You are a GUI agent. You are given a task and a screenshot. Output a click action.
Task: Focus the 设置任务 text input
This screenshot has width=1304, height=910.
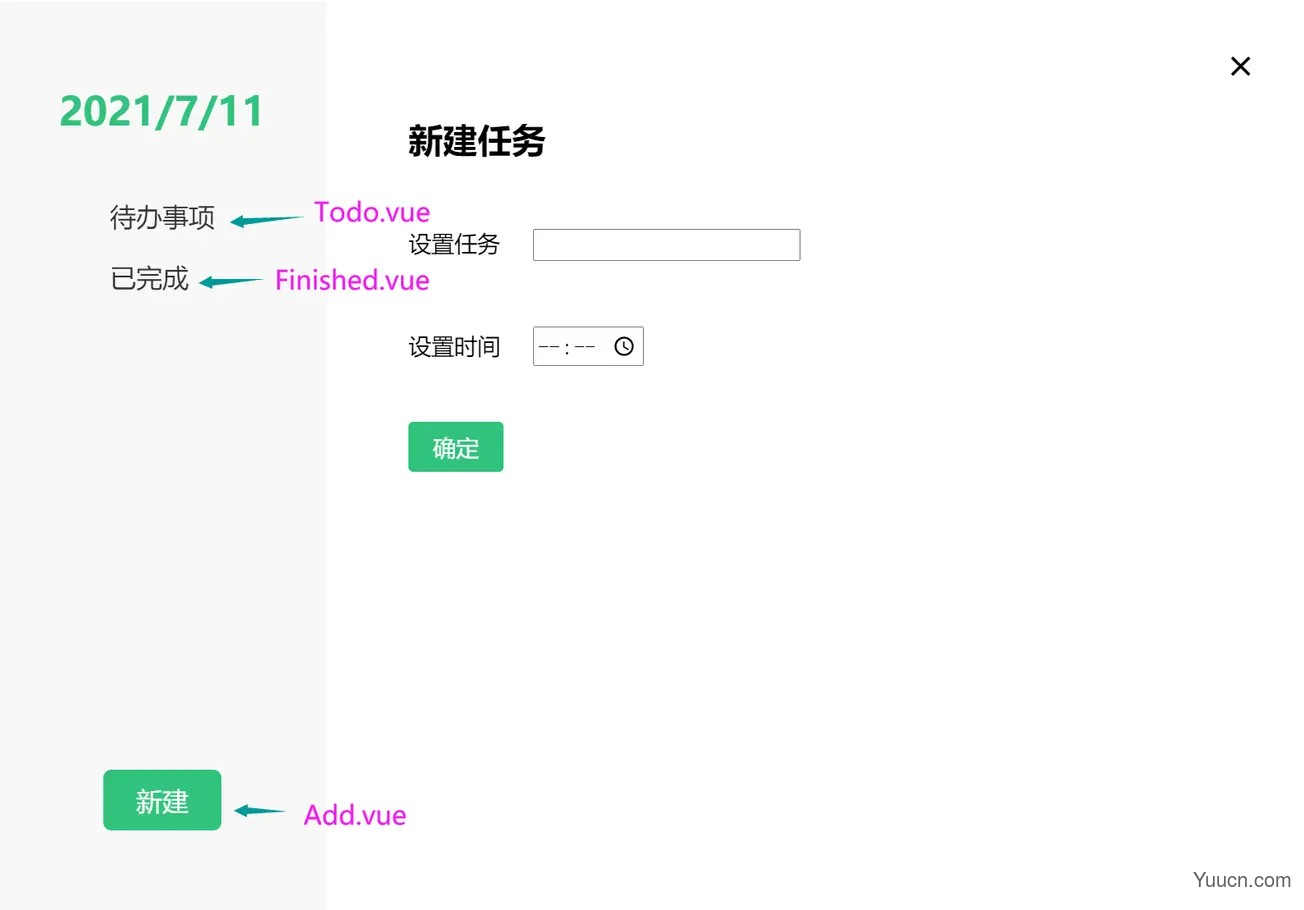tap(666, 245)
